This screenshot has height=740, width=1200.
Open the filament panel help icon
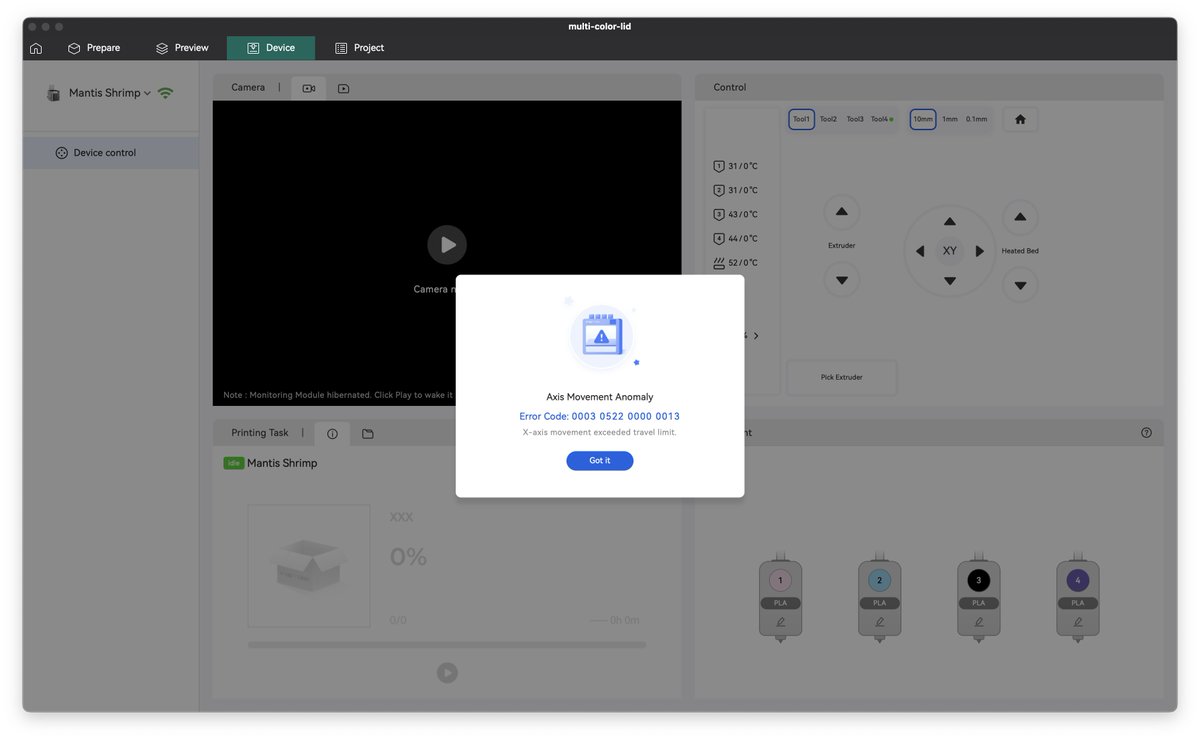click(1146, 433)
